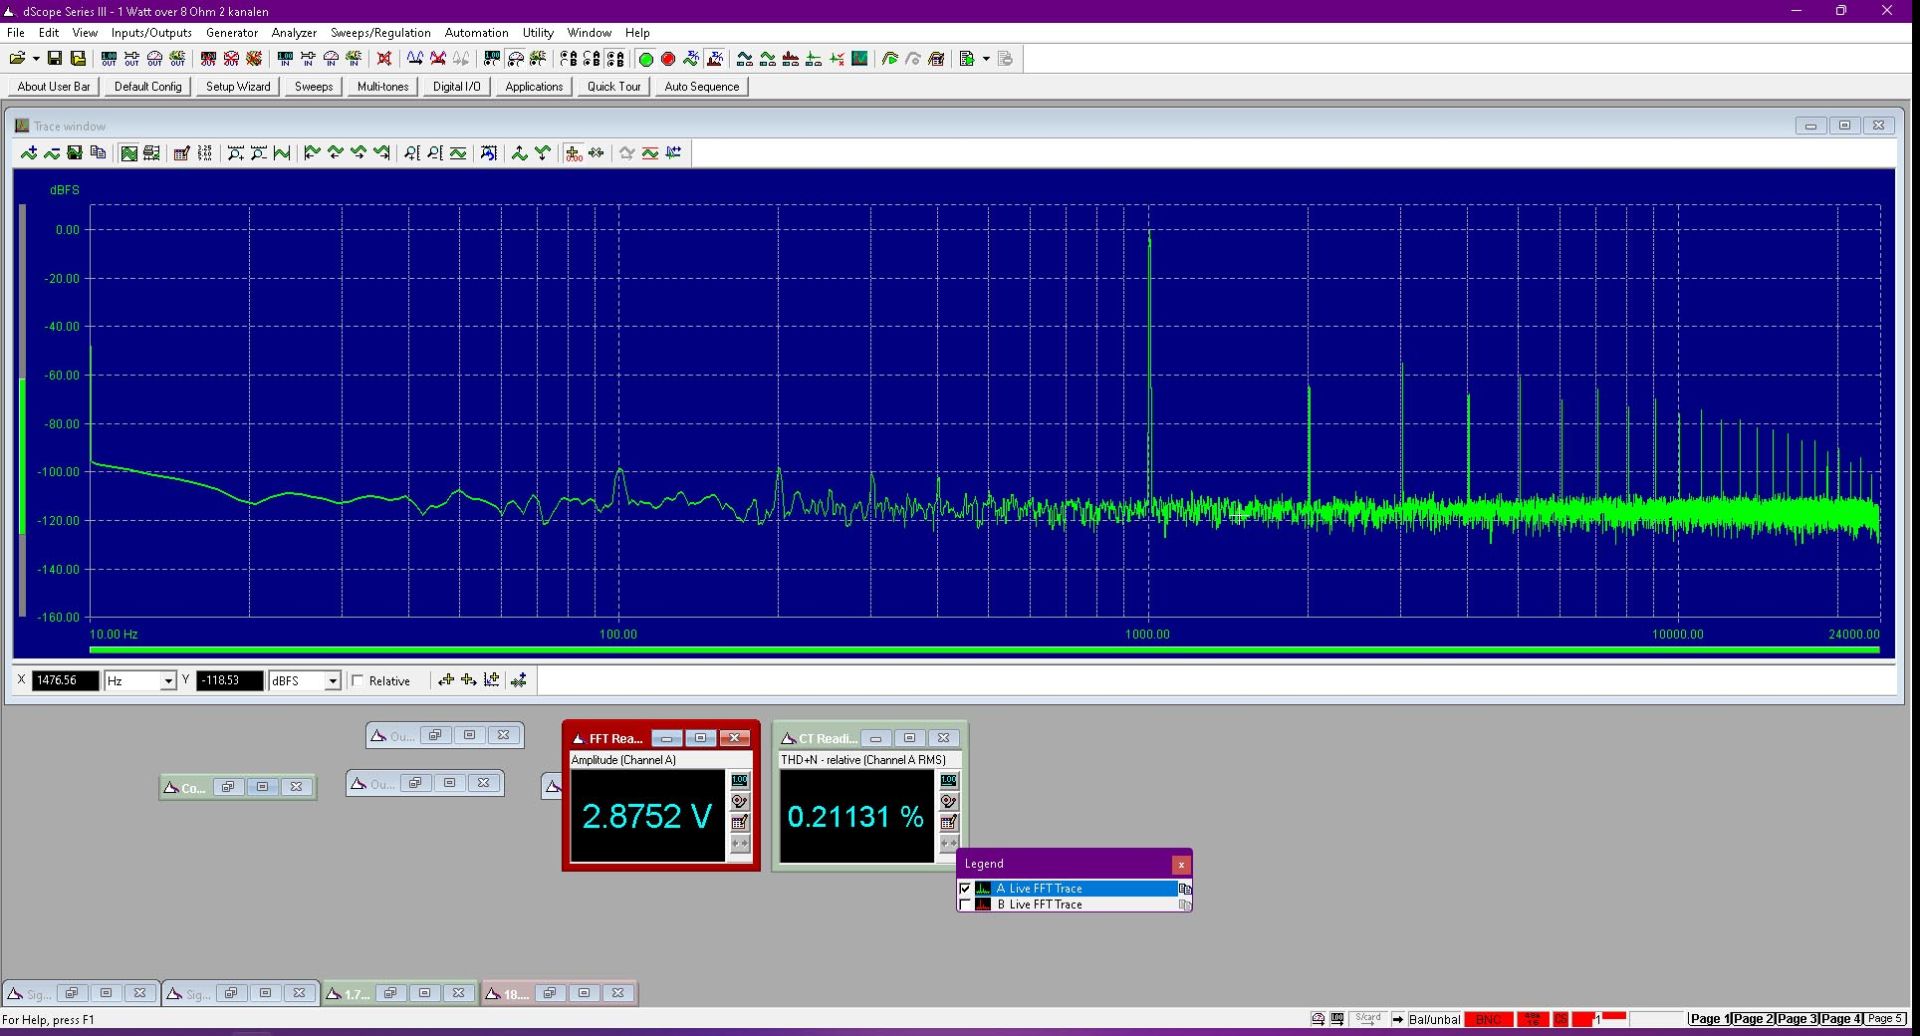Open the Automation menu
Image resolution: width=1920 pixels, height=1036 pixels.
click(x=476, y=33)
